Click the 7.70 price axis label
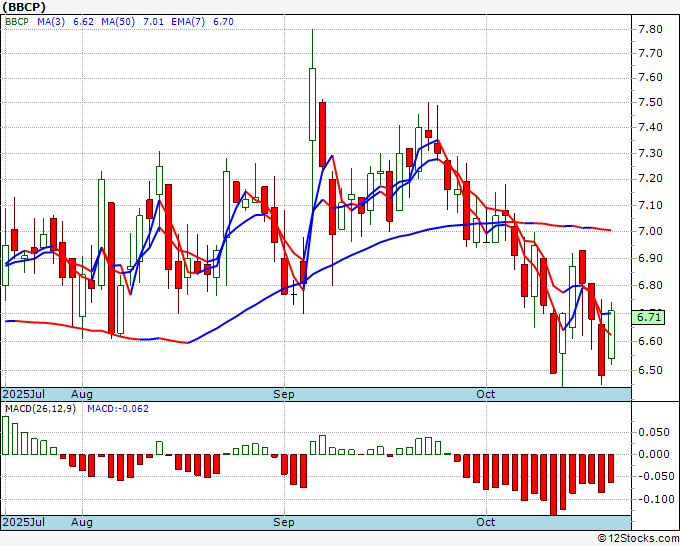680x546 pixels. coord(650,53)
